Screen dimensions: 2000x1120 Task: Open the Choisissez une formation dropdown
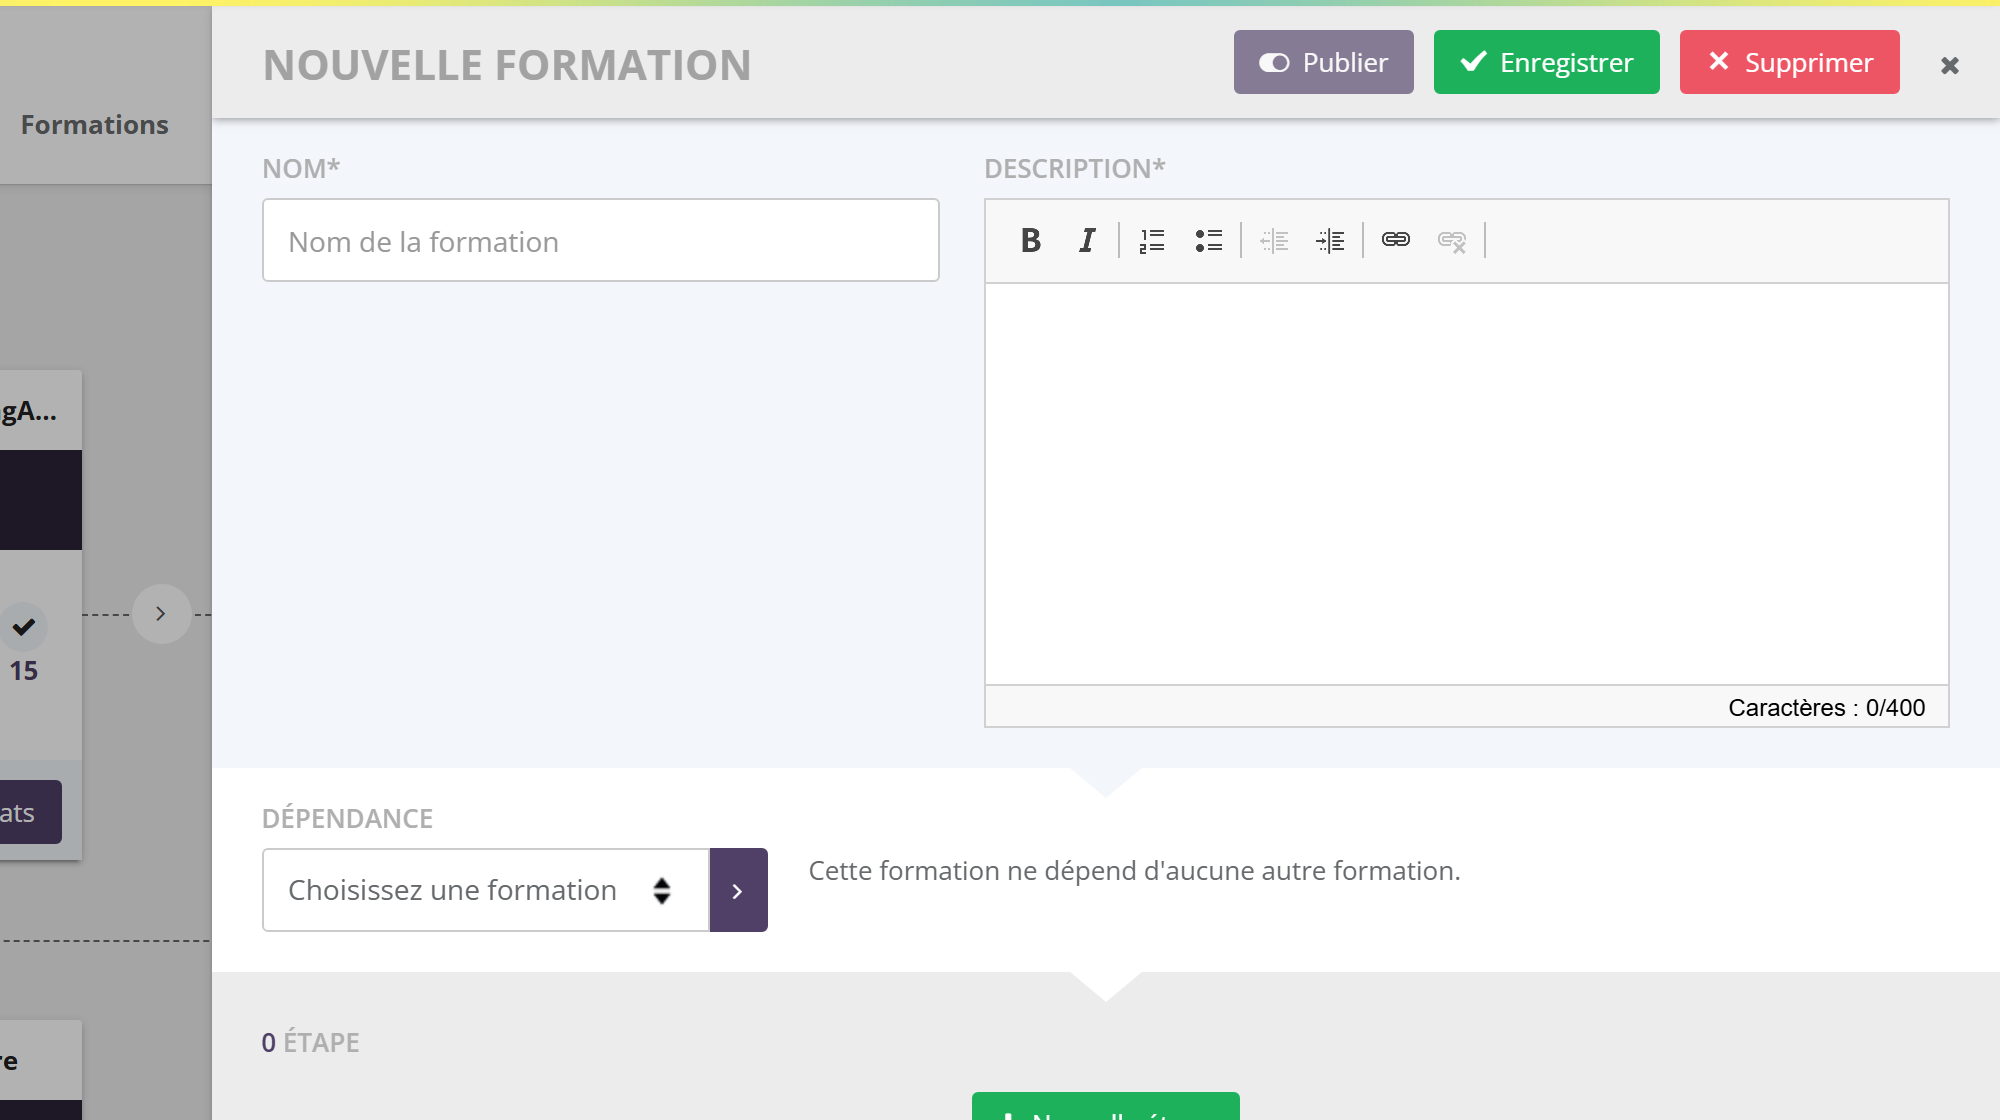tap(486, 890)
